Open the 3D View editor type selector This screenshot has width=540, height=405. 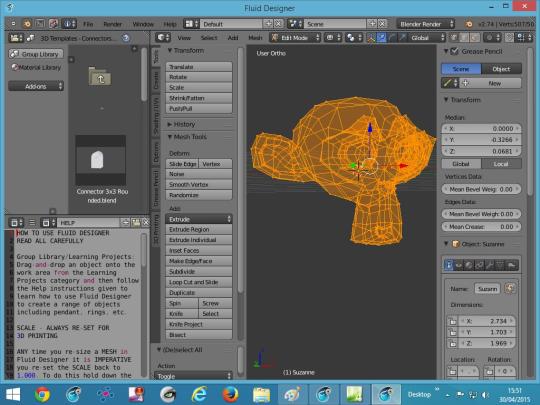click(163, 38)
